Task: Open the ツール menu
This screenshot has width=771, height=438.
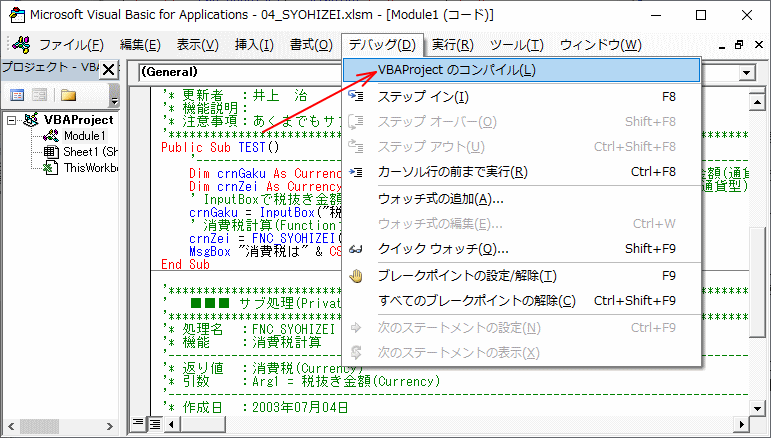Action: (x=517, y=45)
